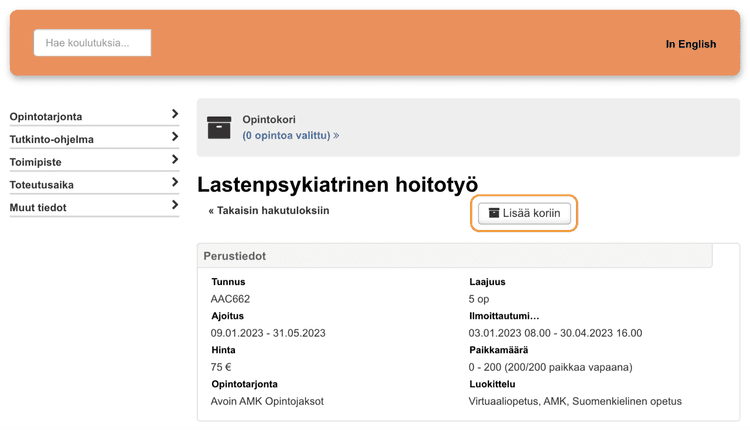The height and width of the screenshot is (430, 750).
Task: Expand Toimipiste chevron arrow
Action: 175,159
